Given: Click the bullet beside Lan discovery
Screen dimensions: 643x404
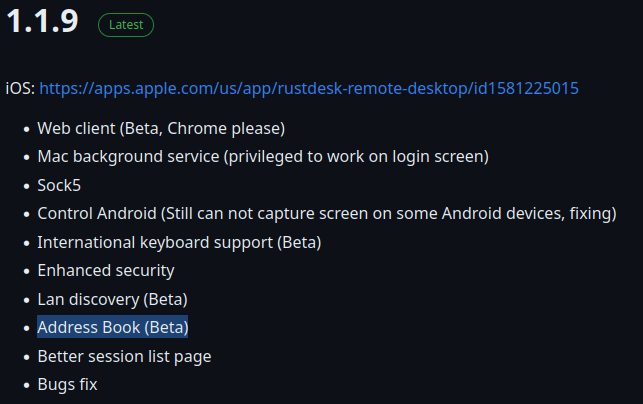Looking at the screenshot, I should point(25,299).
